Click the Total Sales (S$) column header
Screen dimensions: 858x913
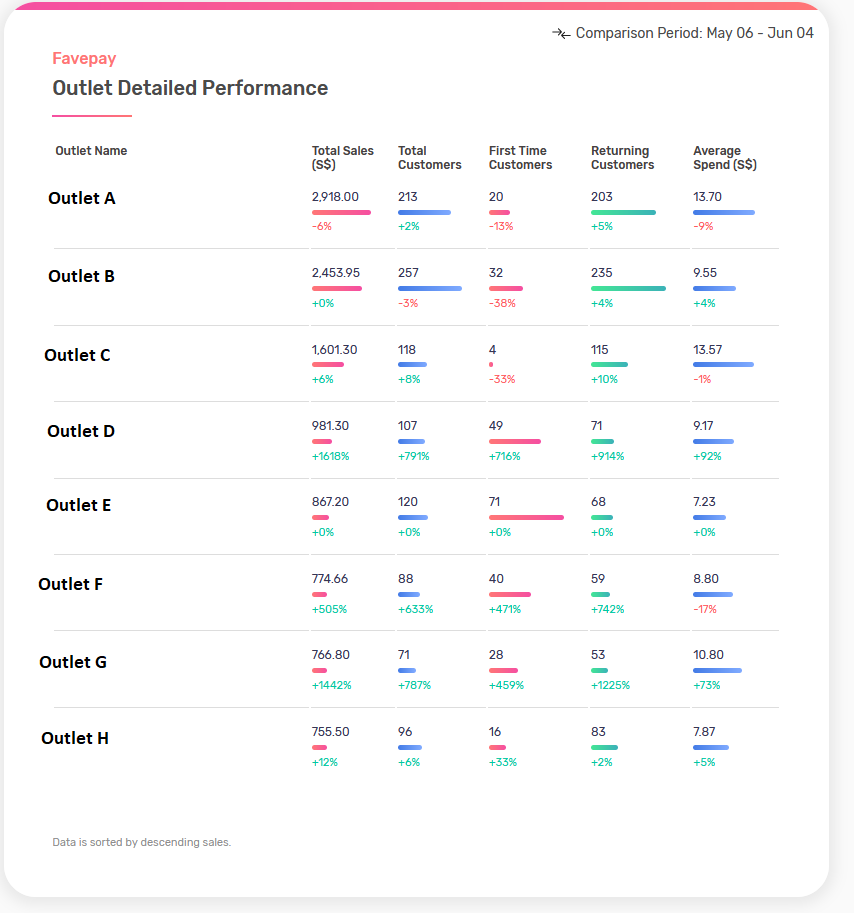click(344, 158)
